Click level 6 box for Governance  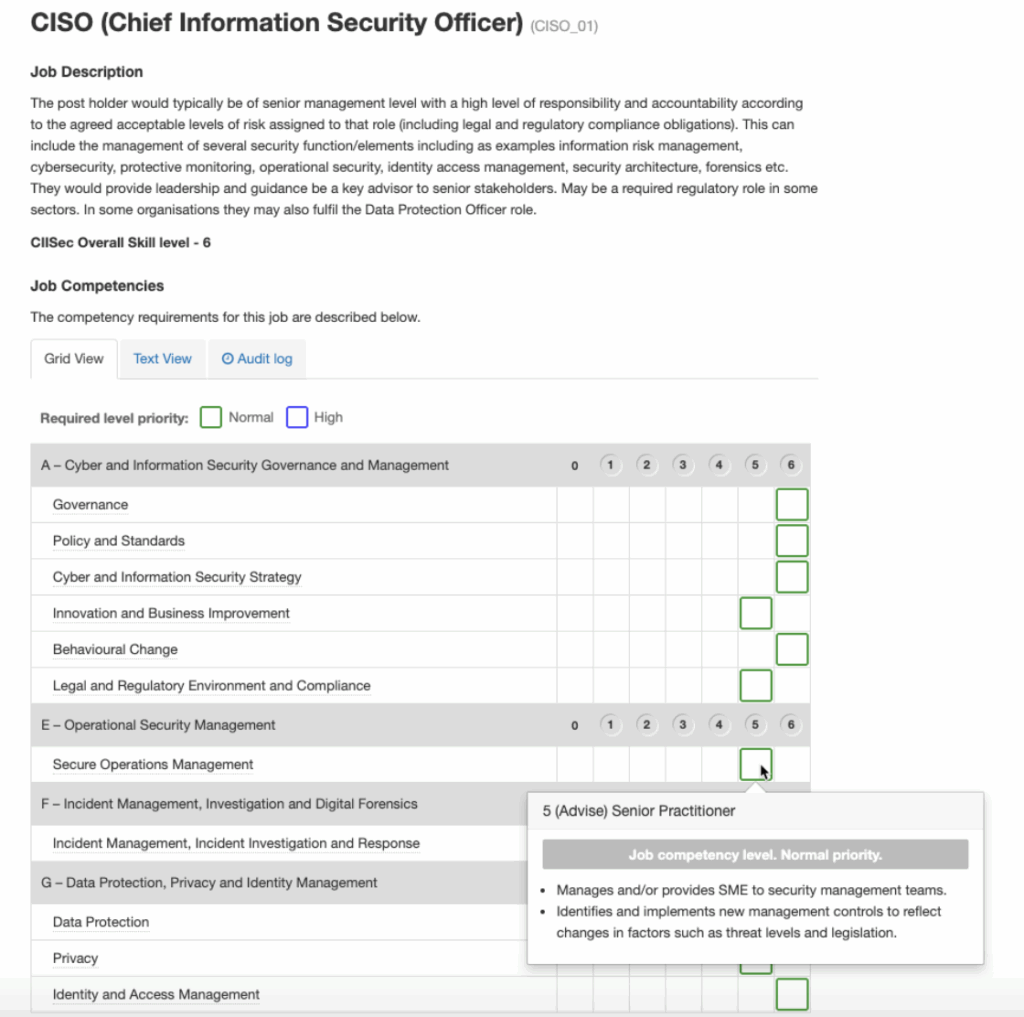tap(792, 505)
